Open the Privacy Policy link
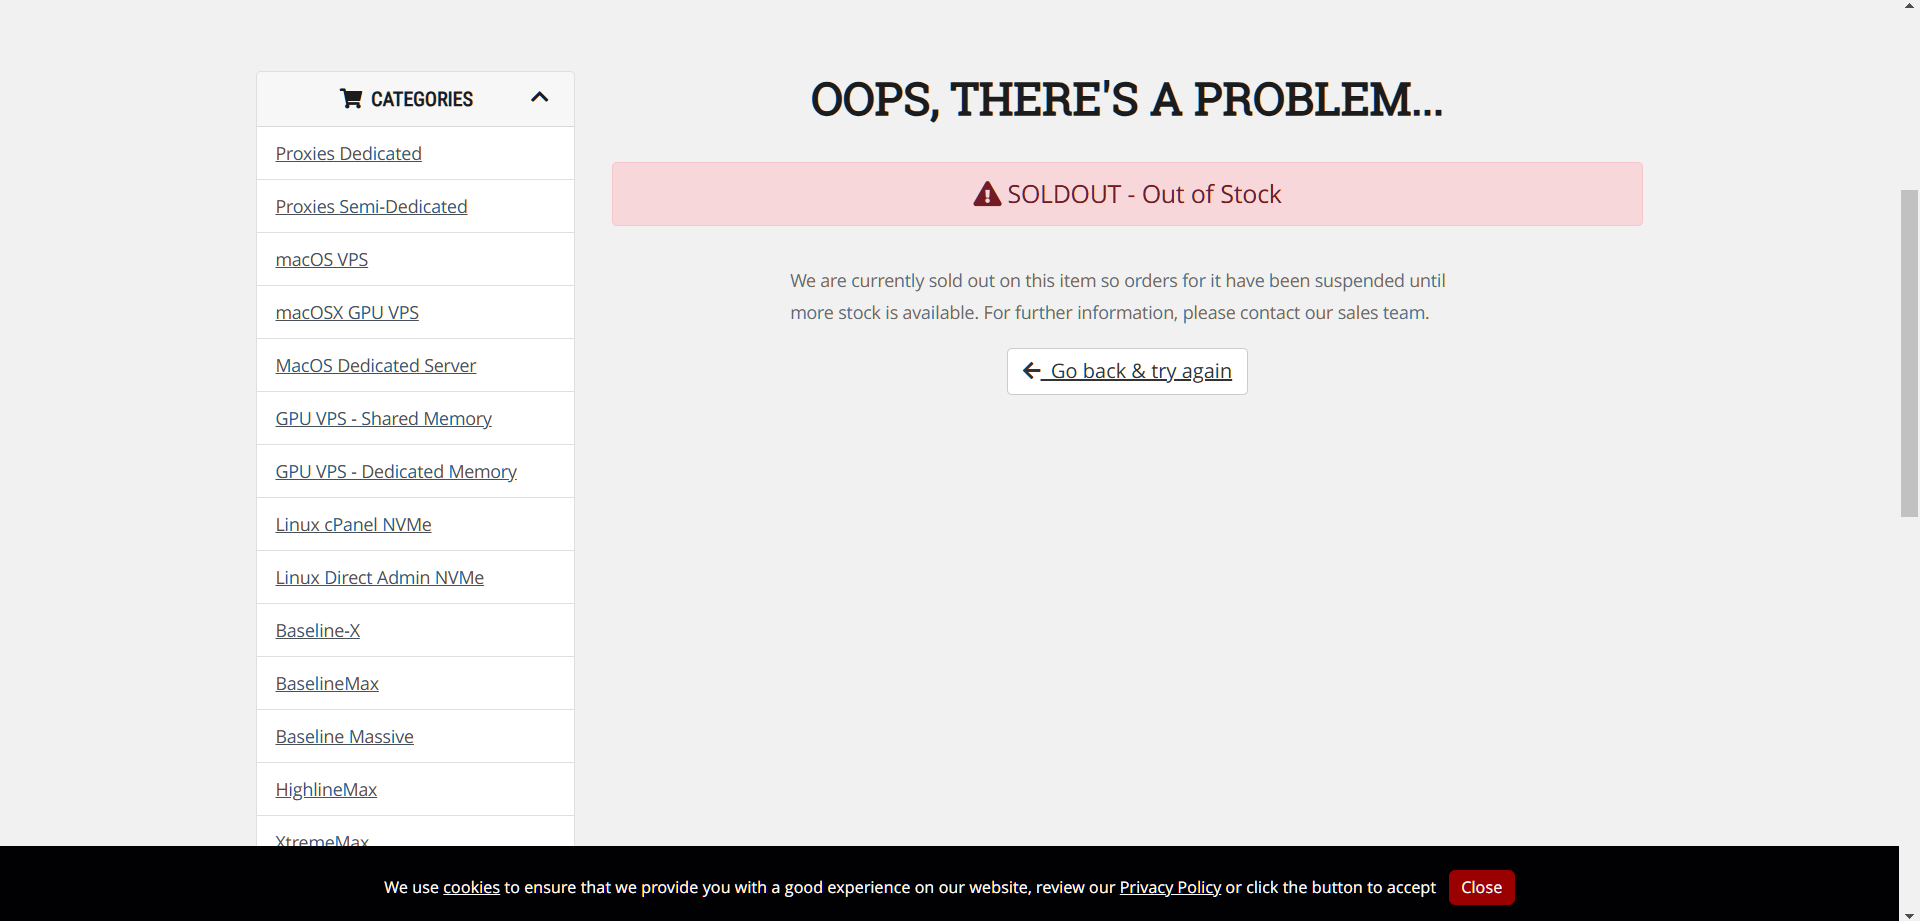The width and height of the screenshot is (1920, 921). click(x=1170, y=887)
